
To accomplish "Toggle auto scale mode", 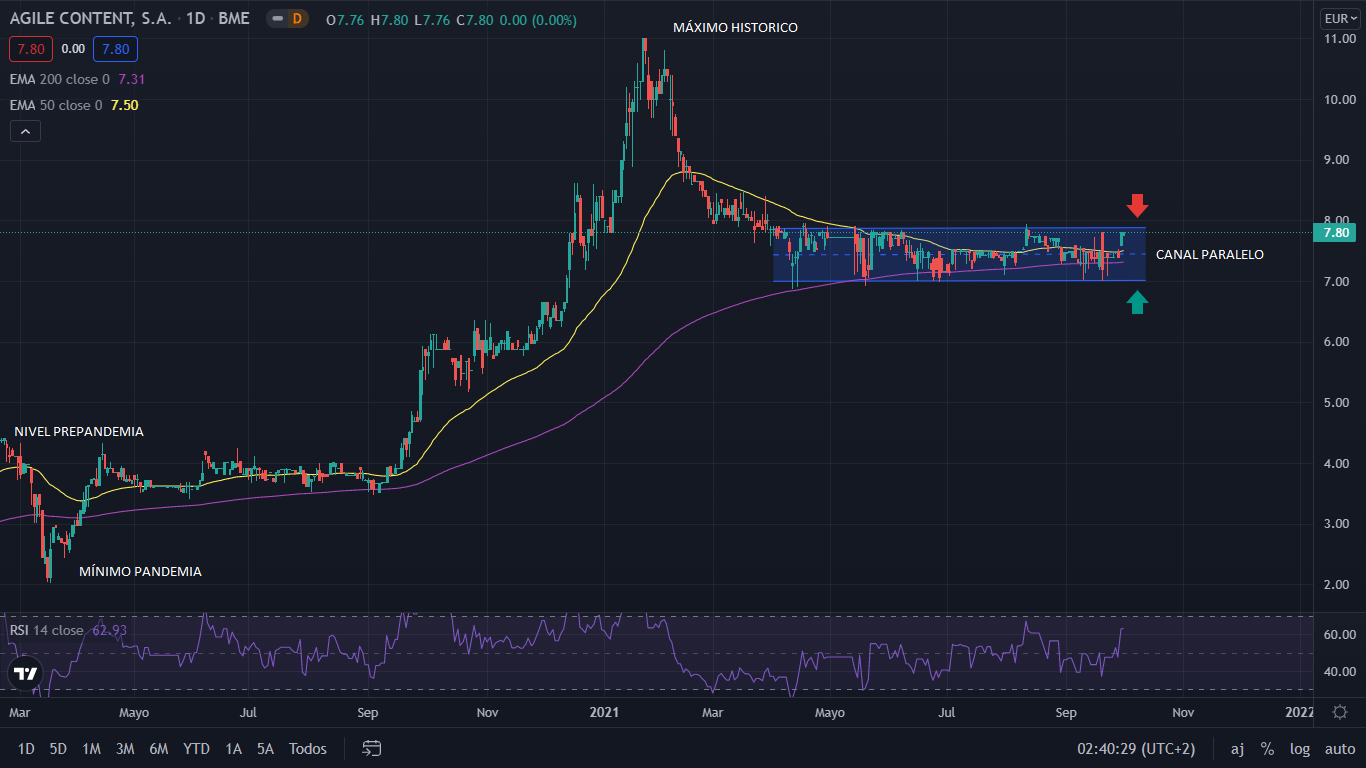I will pos(1340,748).
